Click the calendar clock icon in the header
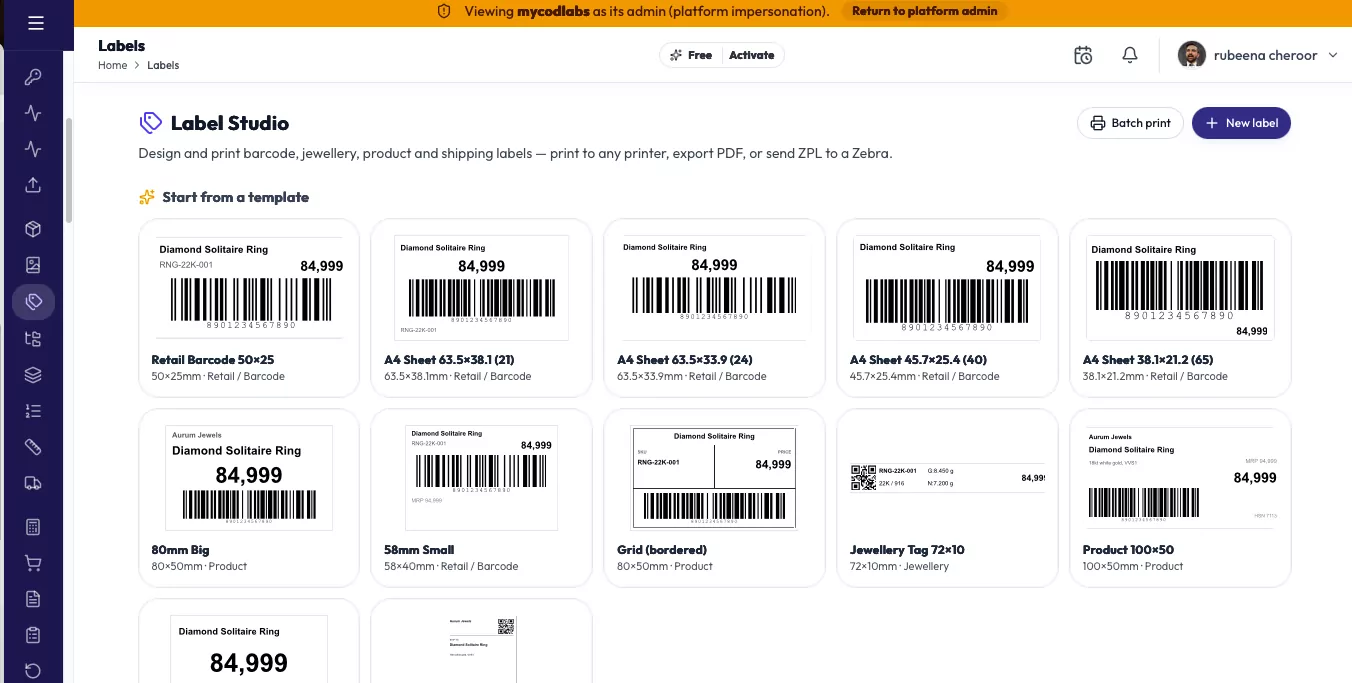This screenshot has width=1352, height=683. click(x=1083, y=55)
